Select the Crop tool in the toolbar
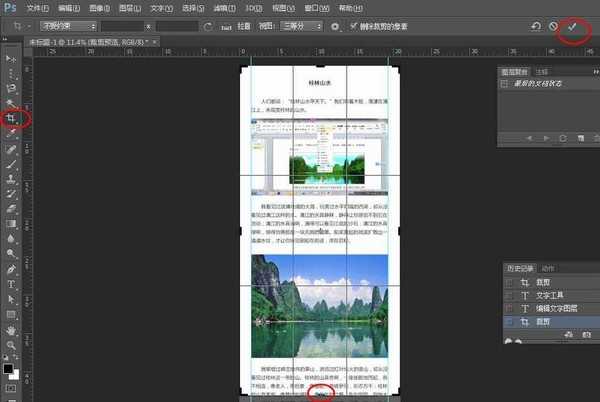Screen dimensions: 600x402 point(12,118)
